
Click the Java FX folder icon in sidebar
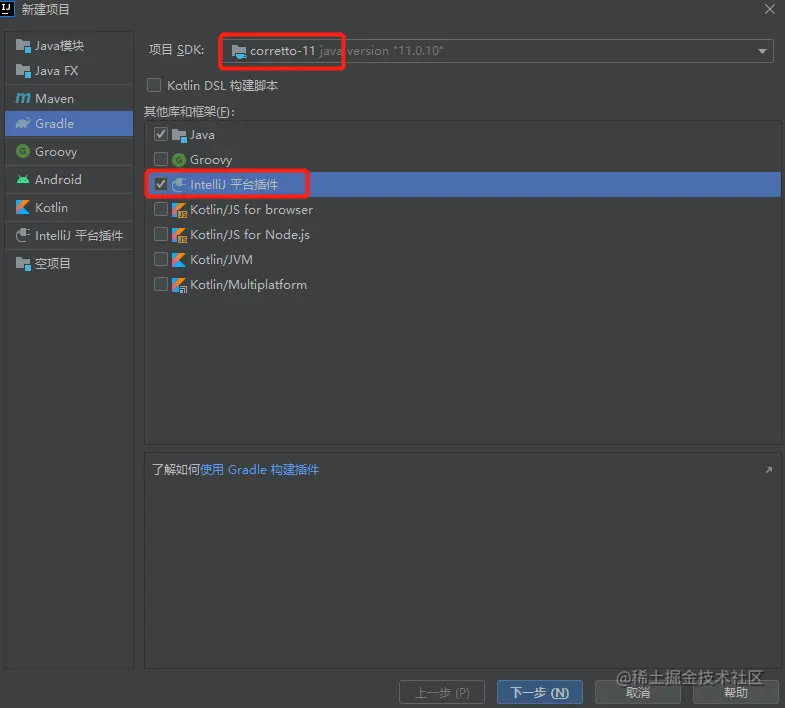point(23,71)
